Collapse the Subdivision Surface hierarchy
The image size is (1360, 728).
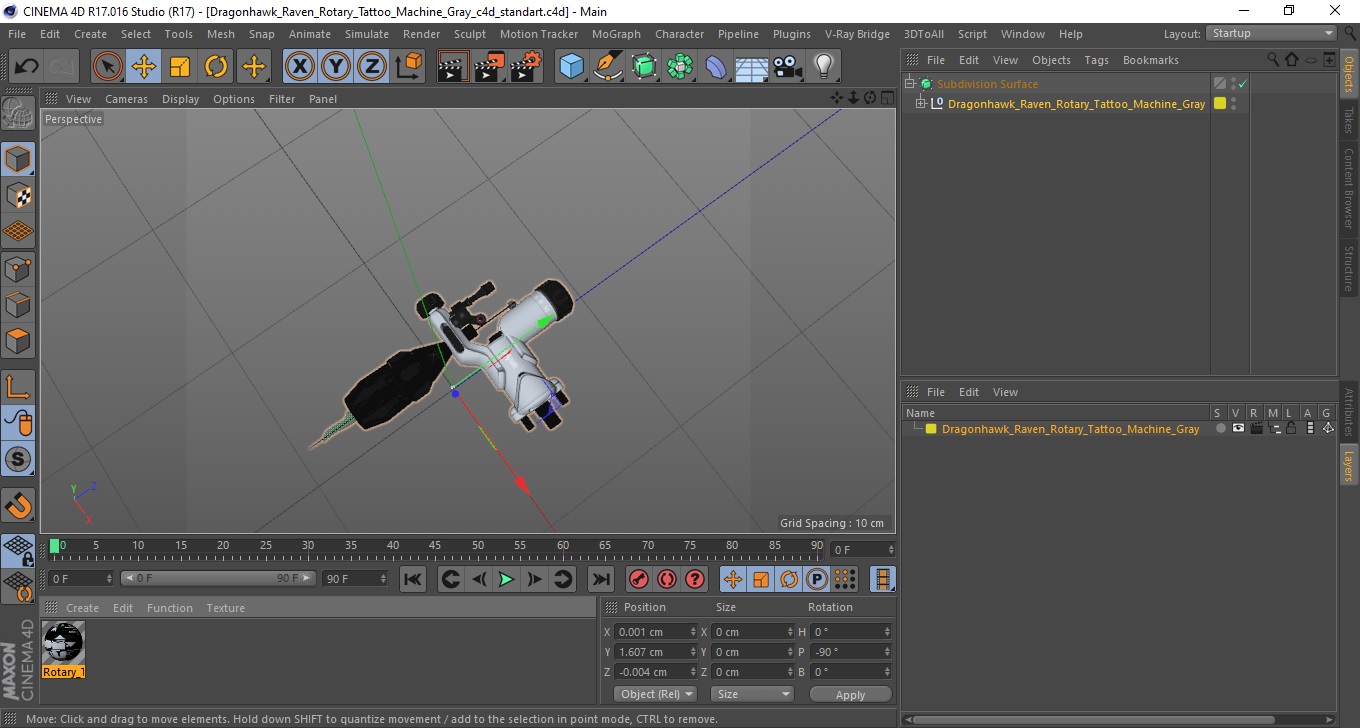tap(909, 84)
